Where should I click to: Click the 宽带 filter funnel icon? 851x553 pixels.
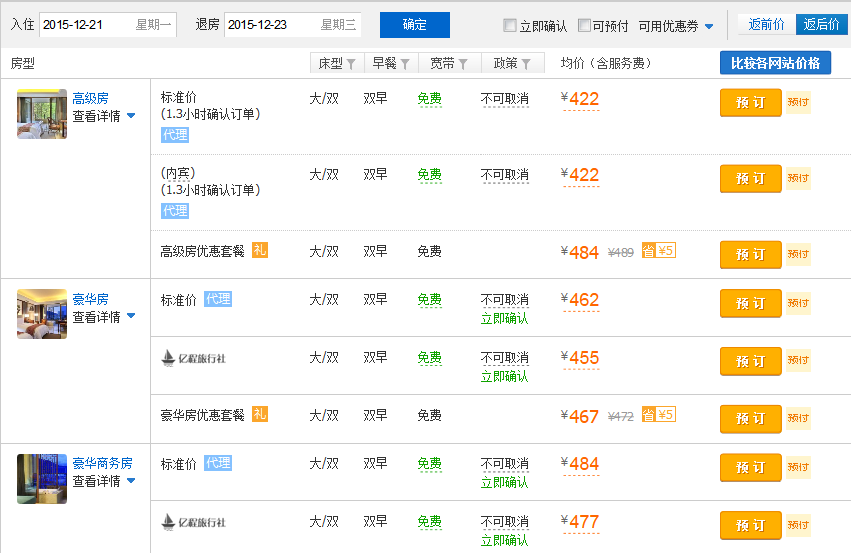click(463, 64)
